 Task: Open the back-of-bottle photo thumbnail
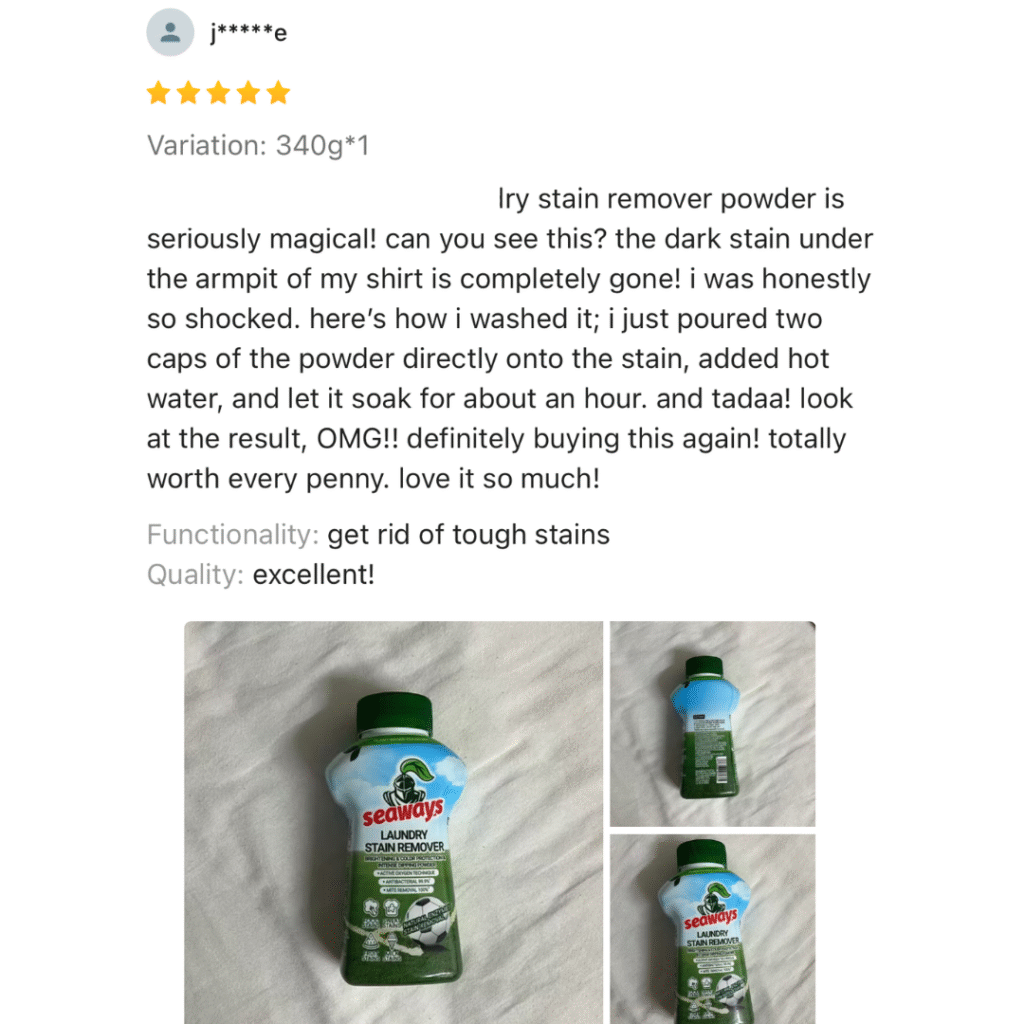[712, 724]
